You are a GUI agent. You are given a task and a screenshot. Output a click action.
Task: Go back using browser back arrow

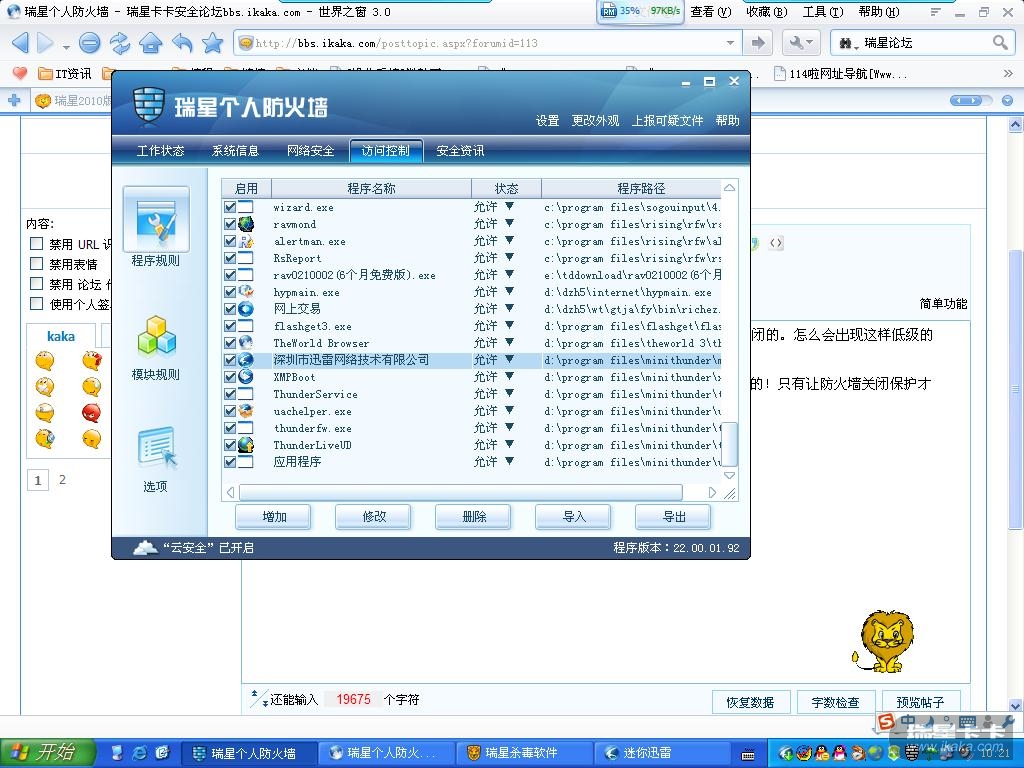click(x=20, y=44)
